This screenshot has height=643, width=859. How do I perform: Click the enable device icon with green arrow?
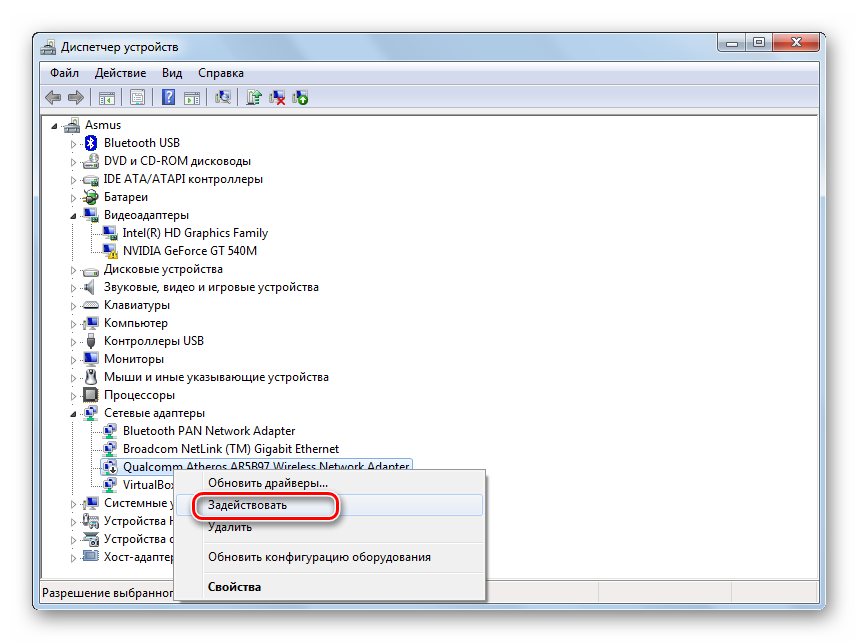click(300, 97)
